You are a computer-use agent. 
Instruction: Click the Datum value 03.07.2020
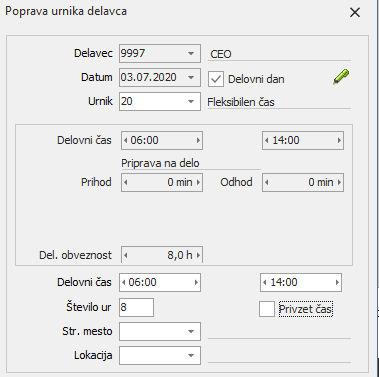pos(148,77)
